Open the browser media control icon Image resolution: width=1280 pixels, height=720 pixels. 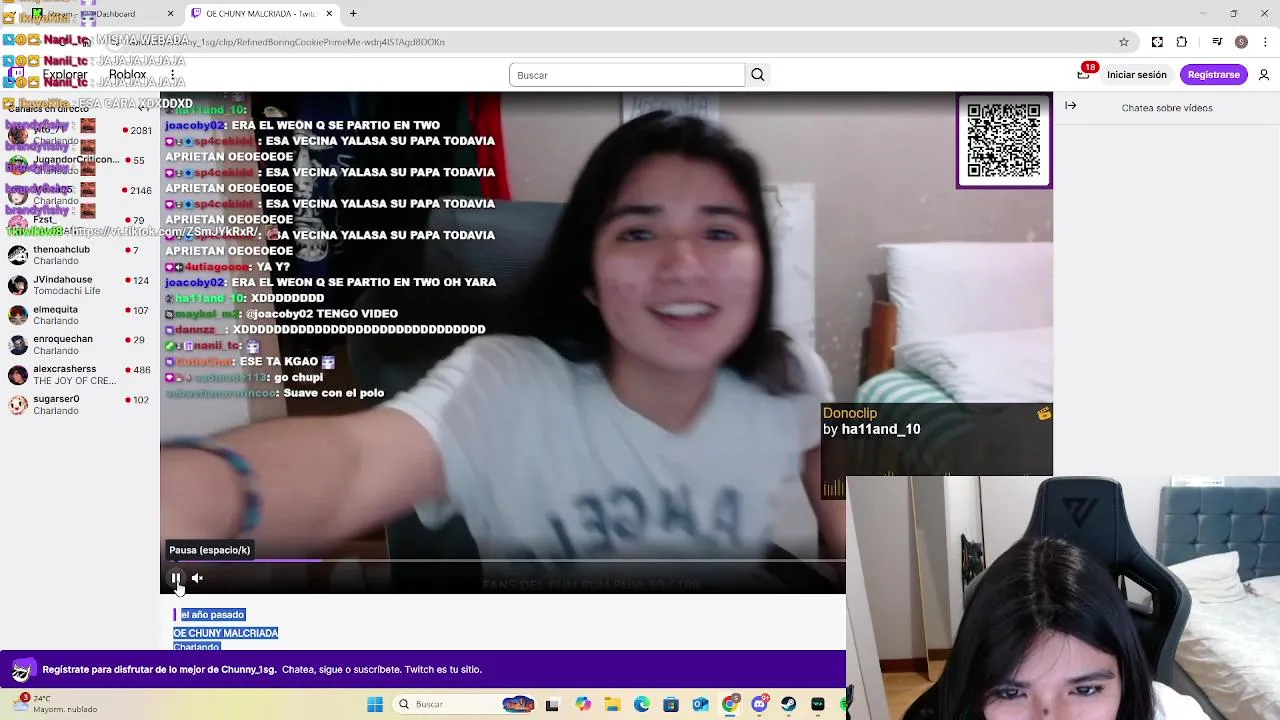(x=1217, y=42)
